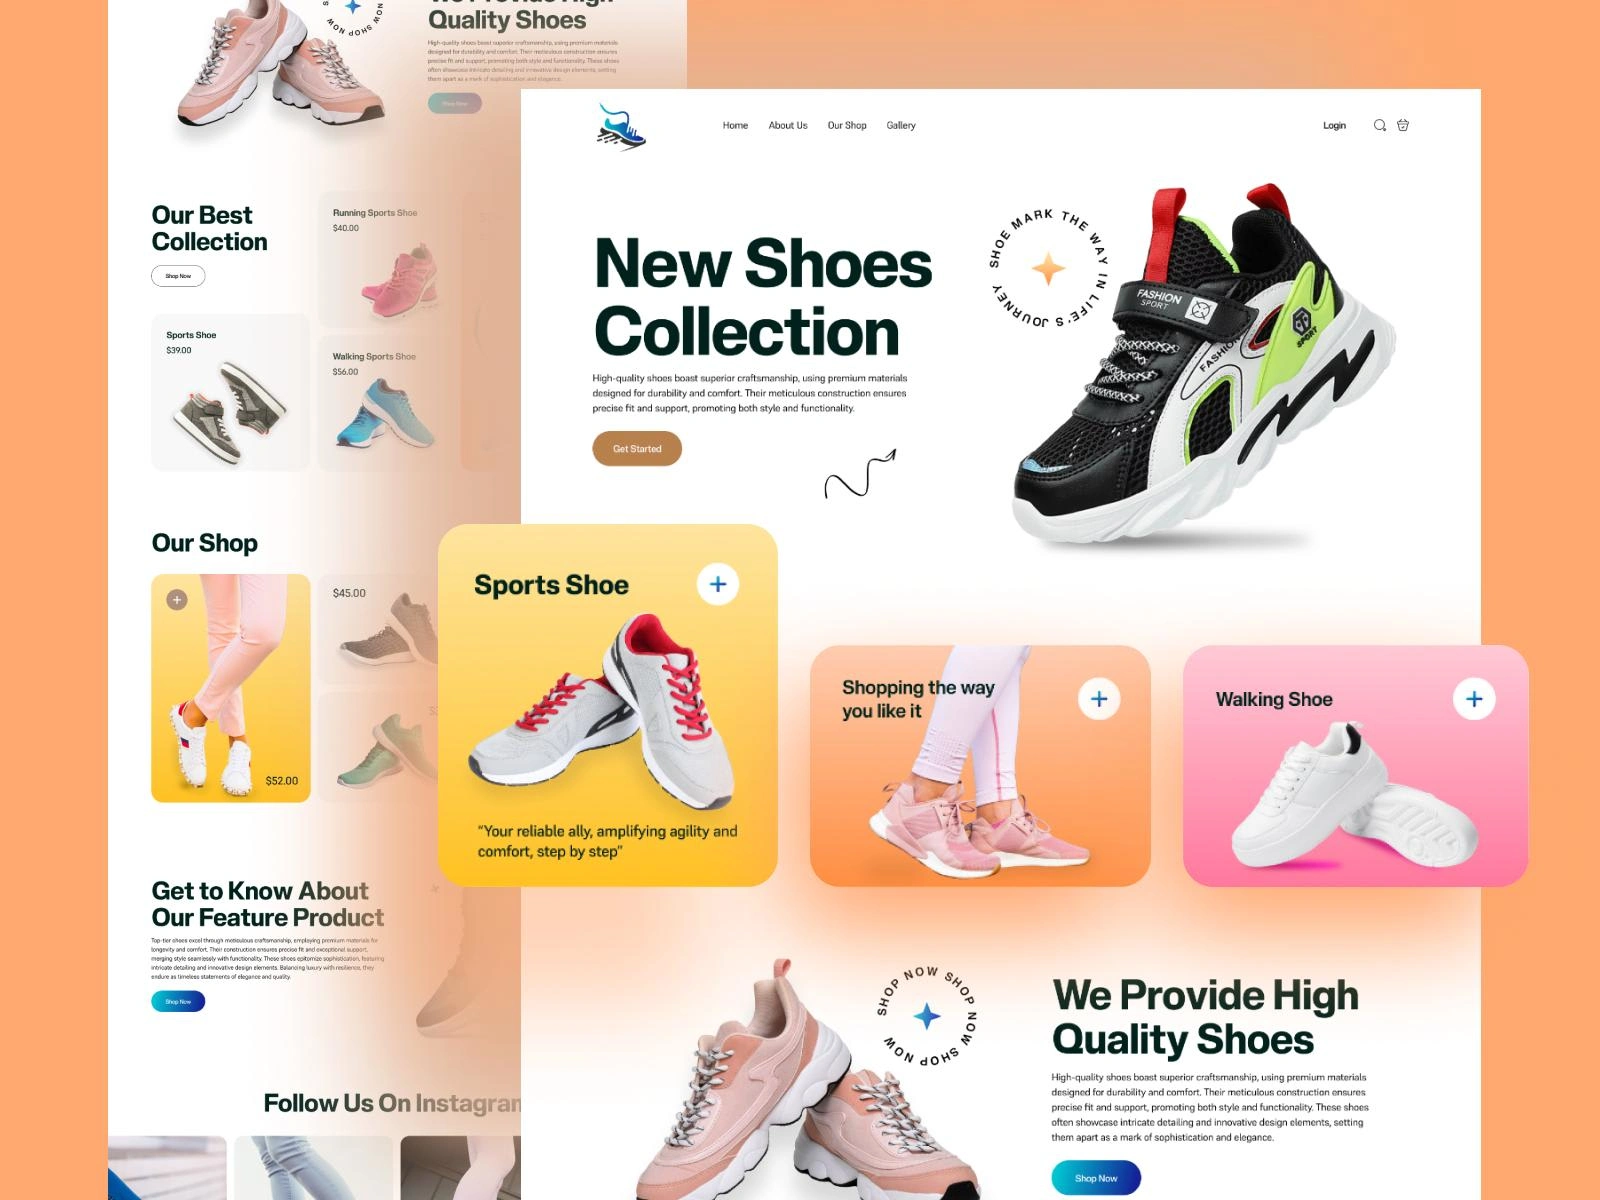Image resolution: width=1600 pixels, height=1200 pixels.
Task: Click the circular Shoe Mark star badge
Action: 1048,269
